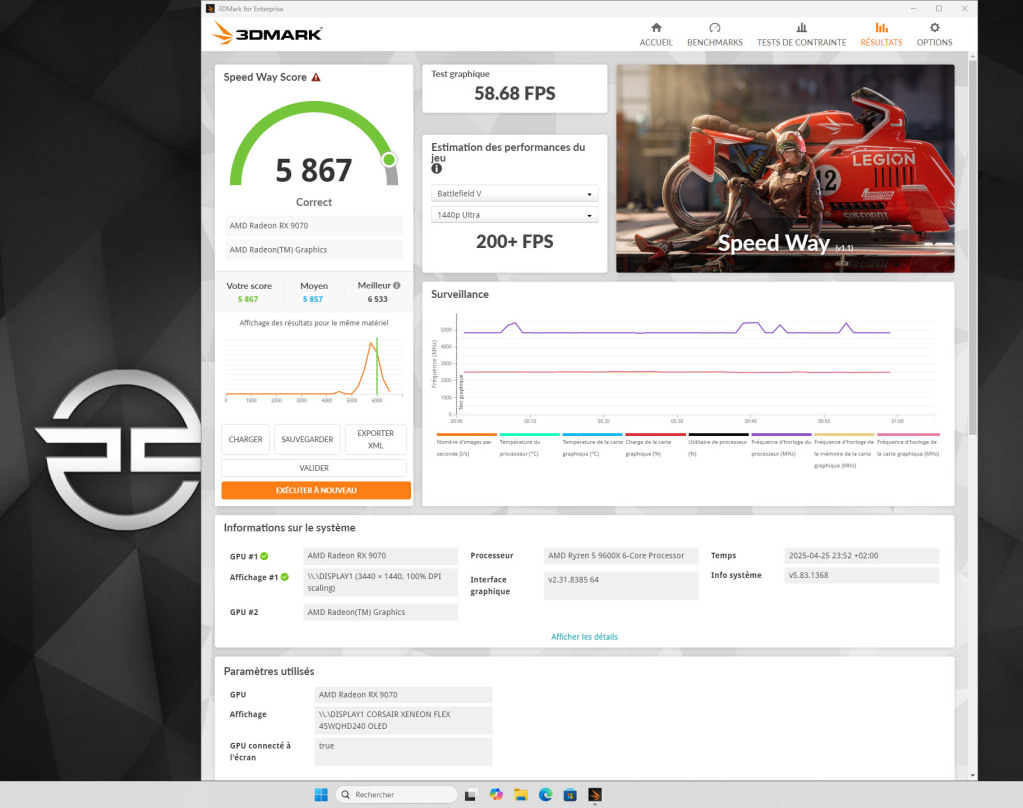Click green check icon beside GPU #1
This screenshot has height=808, width=1023.
[x=264, y=556]
